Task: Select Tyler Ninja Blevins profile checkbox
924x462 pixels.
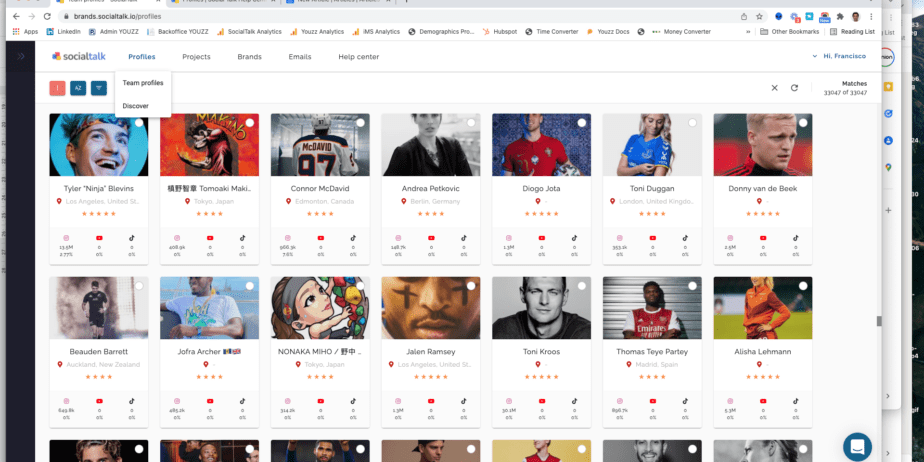Action: pos(138,123)
